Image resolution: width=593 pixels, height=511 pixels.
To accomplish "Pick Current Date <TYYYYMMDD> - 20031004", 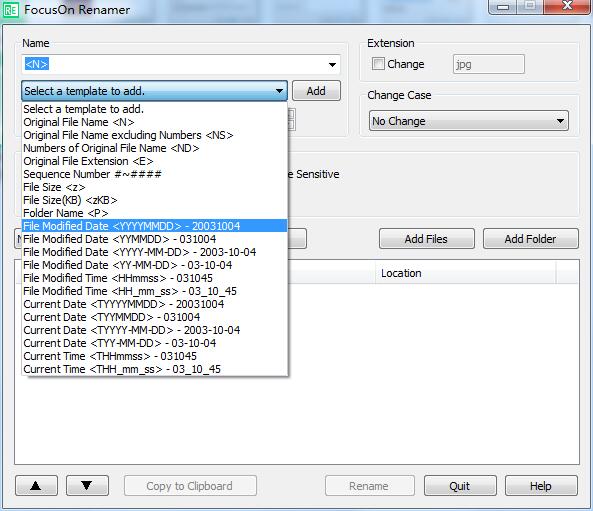I will click(155, 304).
